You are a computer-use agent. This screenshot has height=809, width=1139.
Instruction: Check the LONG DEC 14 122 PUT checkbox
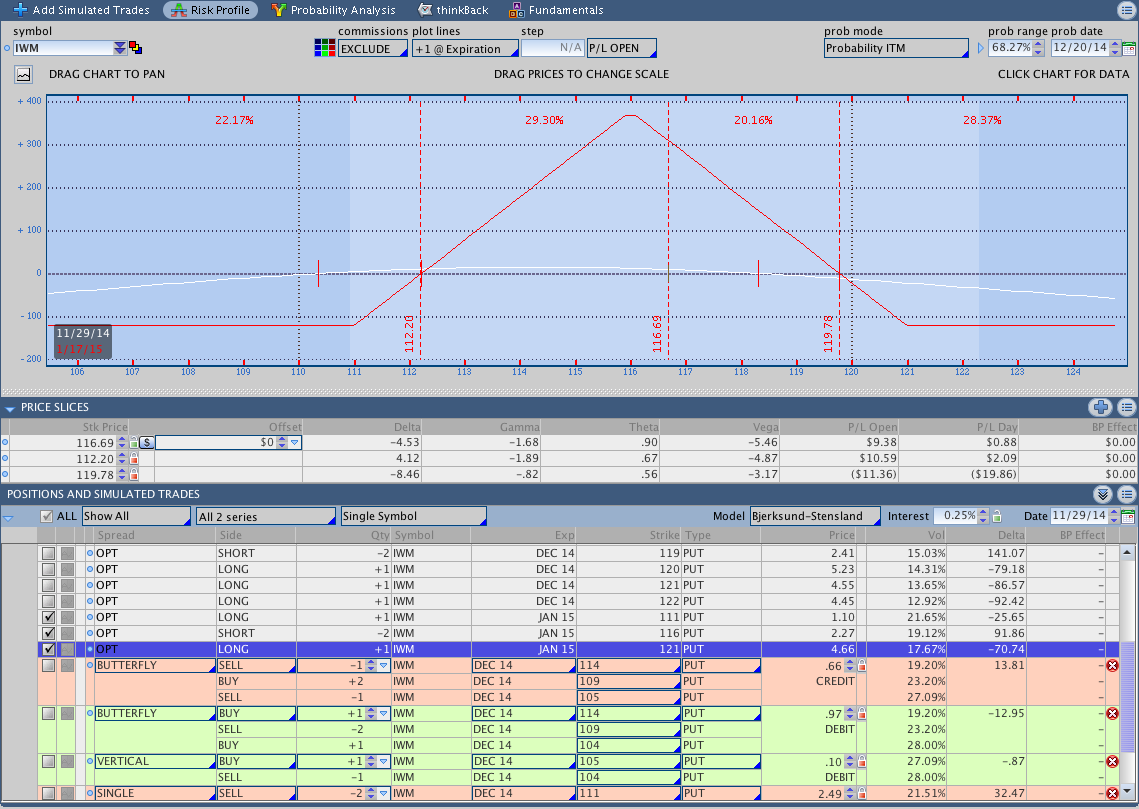tap(49, 601)
